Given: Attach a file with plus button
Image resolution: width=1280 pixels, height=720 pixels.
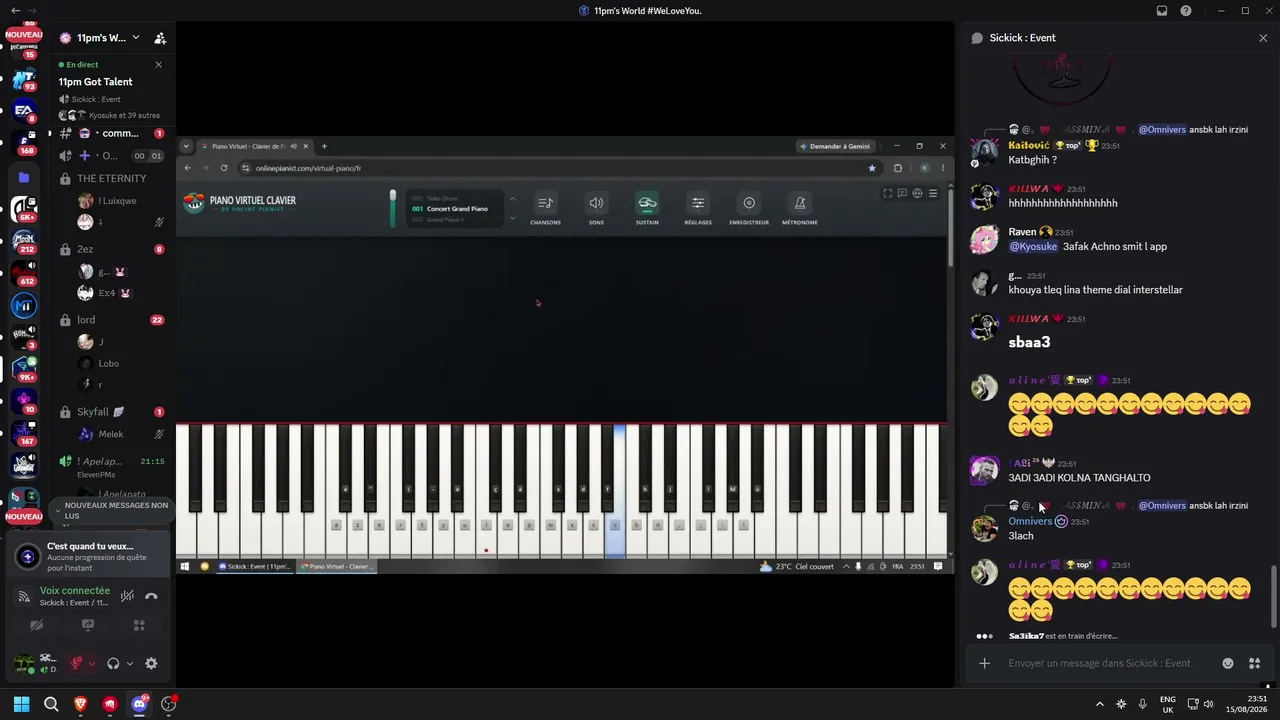Looking at the screenshot, I should (985, 663).
